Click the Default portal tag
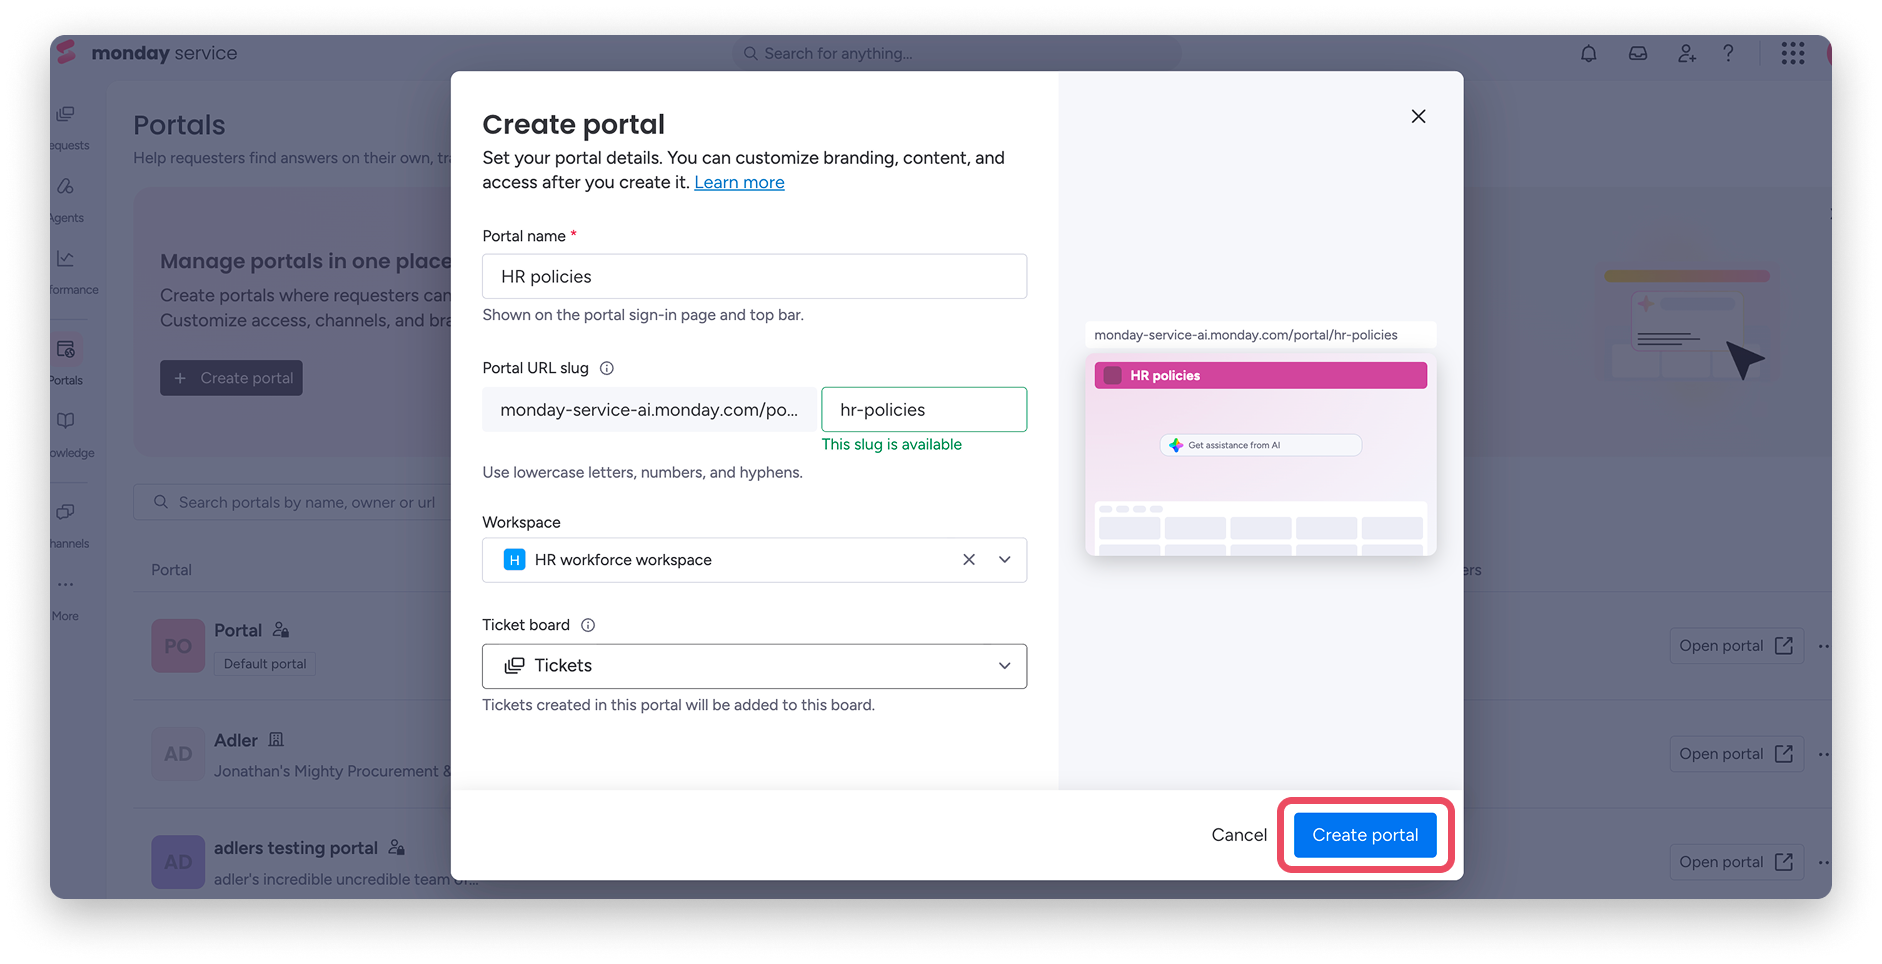Image resolution: width=1882 pixels, height=964 pixels. point(265,664)
